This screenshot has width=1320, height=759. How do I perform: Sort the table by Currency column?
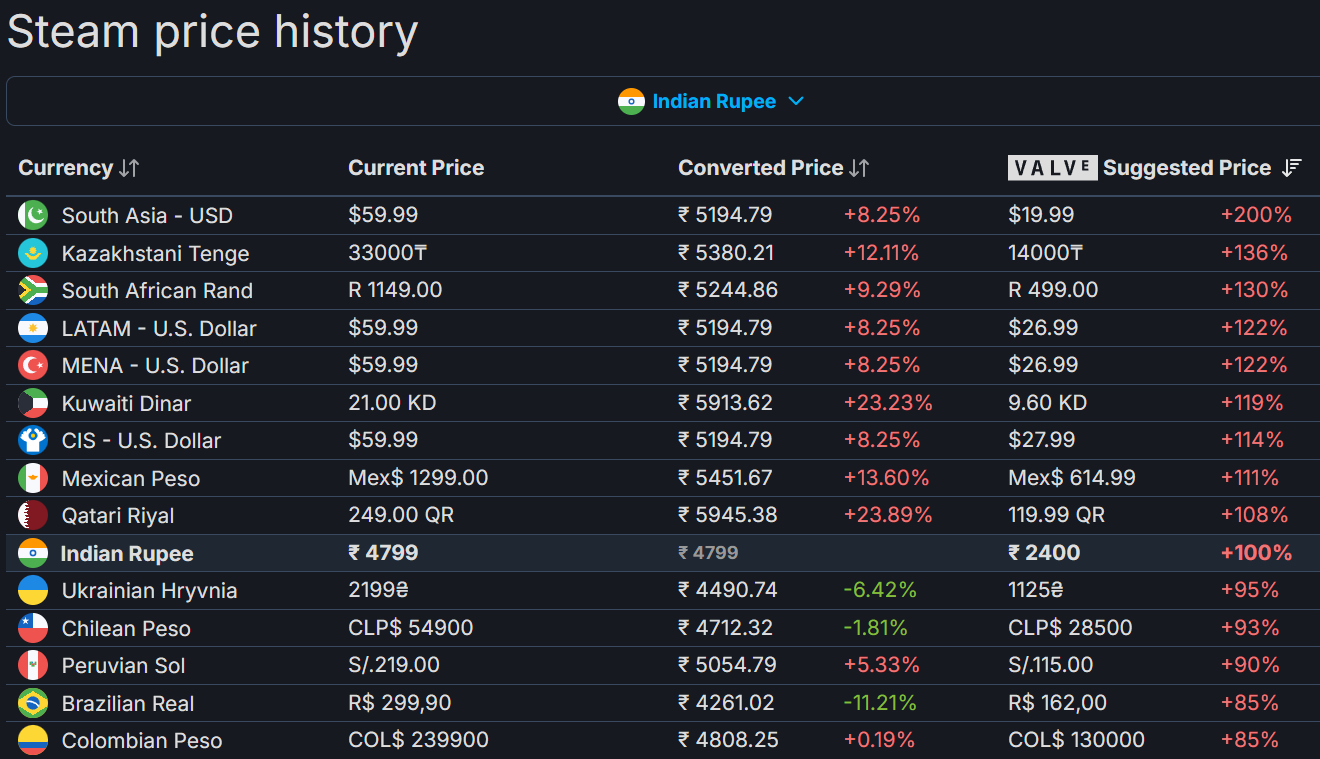point(79,168)
